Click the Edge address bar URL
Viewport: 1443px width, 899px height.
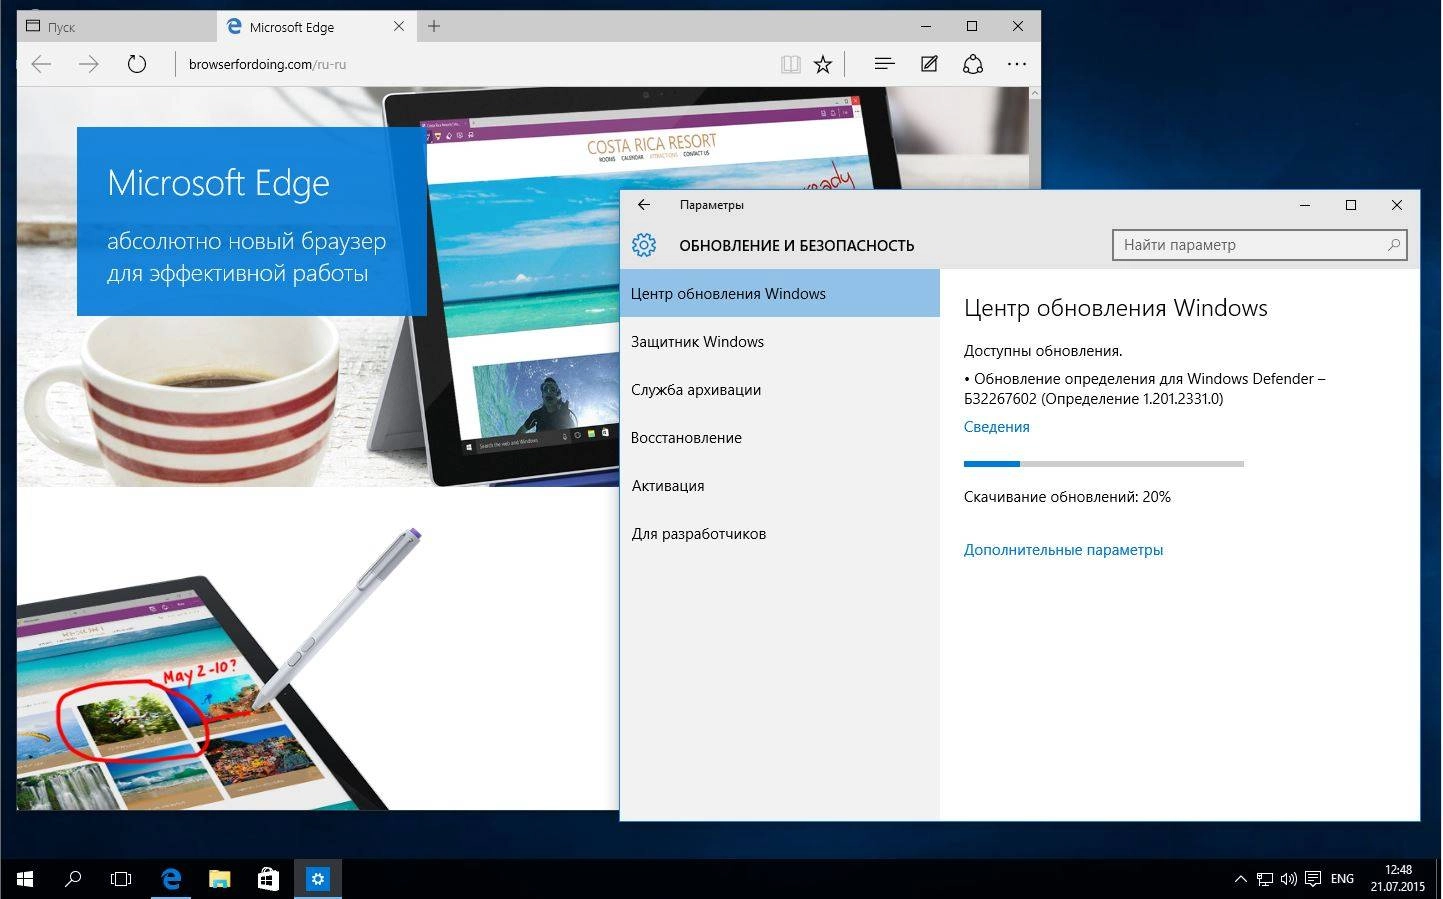(267, 64)
